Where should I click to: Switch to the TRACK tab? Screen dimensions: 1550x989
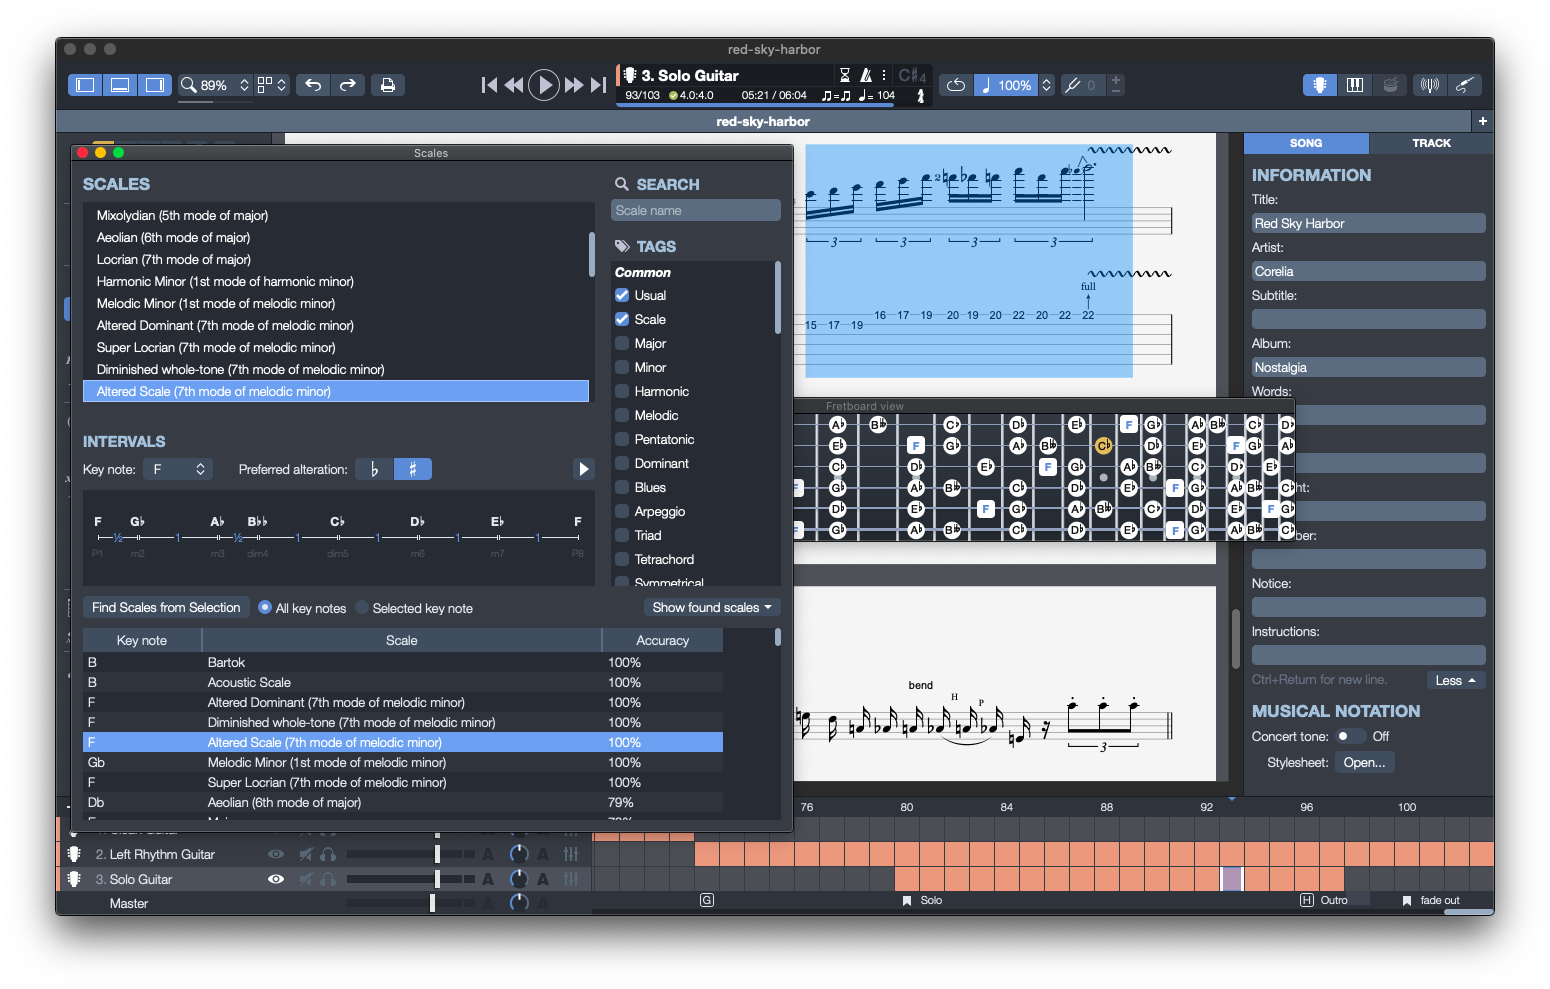tap(1430, 143)
